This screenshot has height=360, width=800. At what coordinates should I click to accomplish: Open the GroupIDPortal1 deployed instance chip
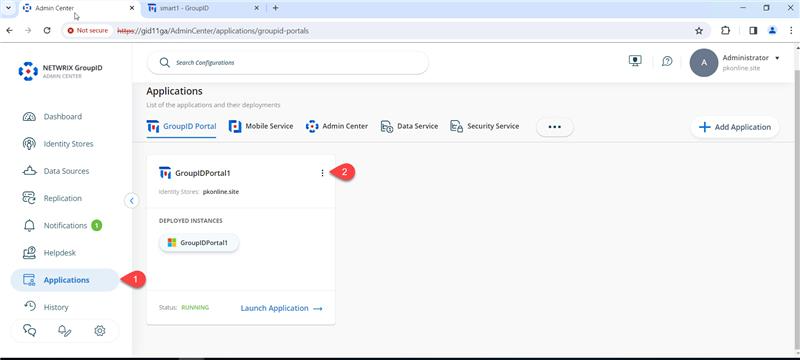(198, 243)
